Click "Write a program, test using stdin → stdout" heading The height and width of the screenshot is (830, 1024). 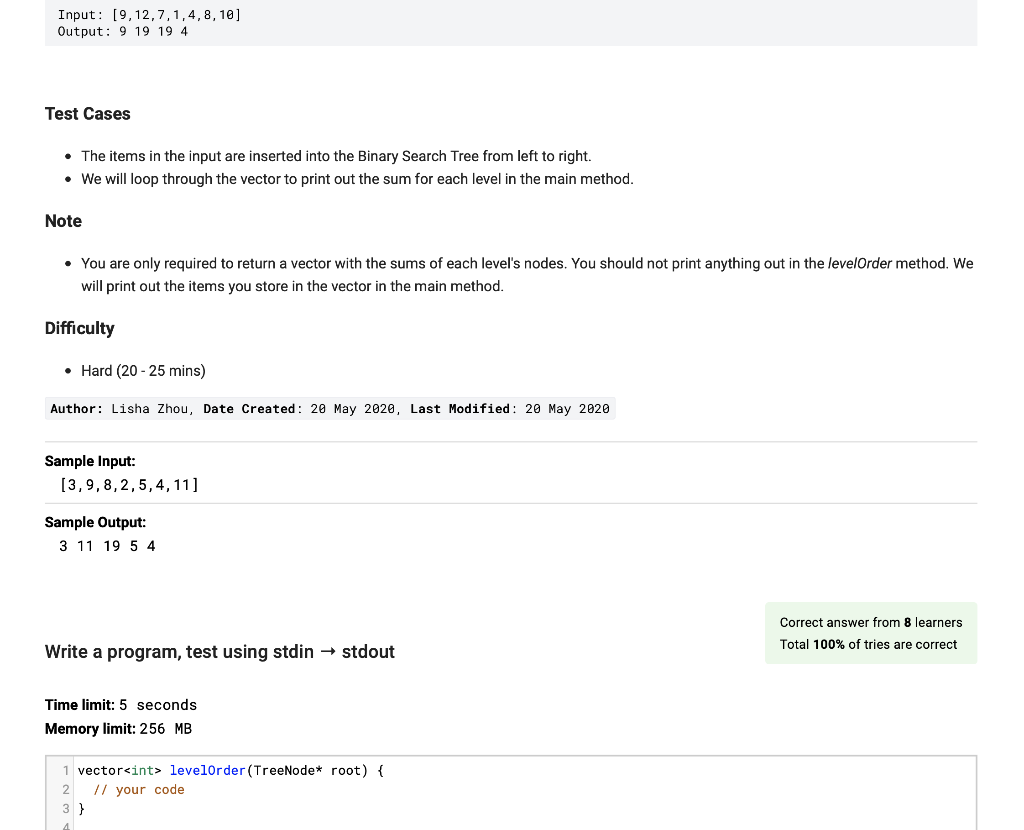tap(220, 652)
